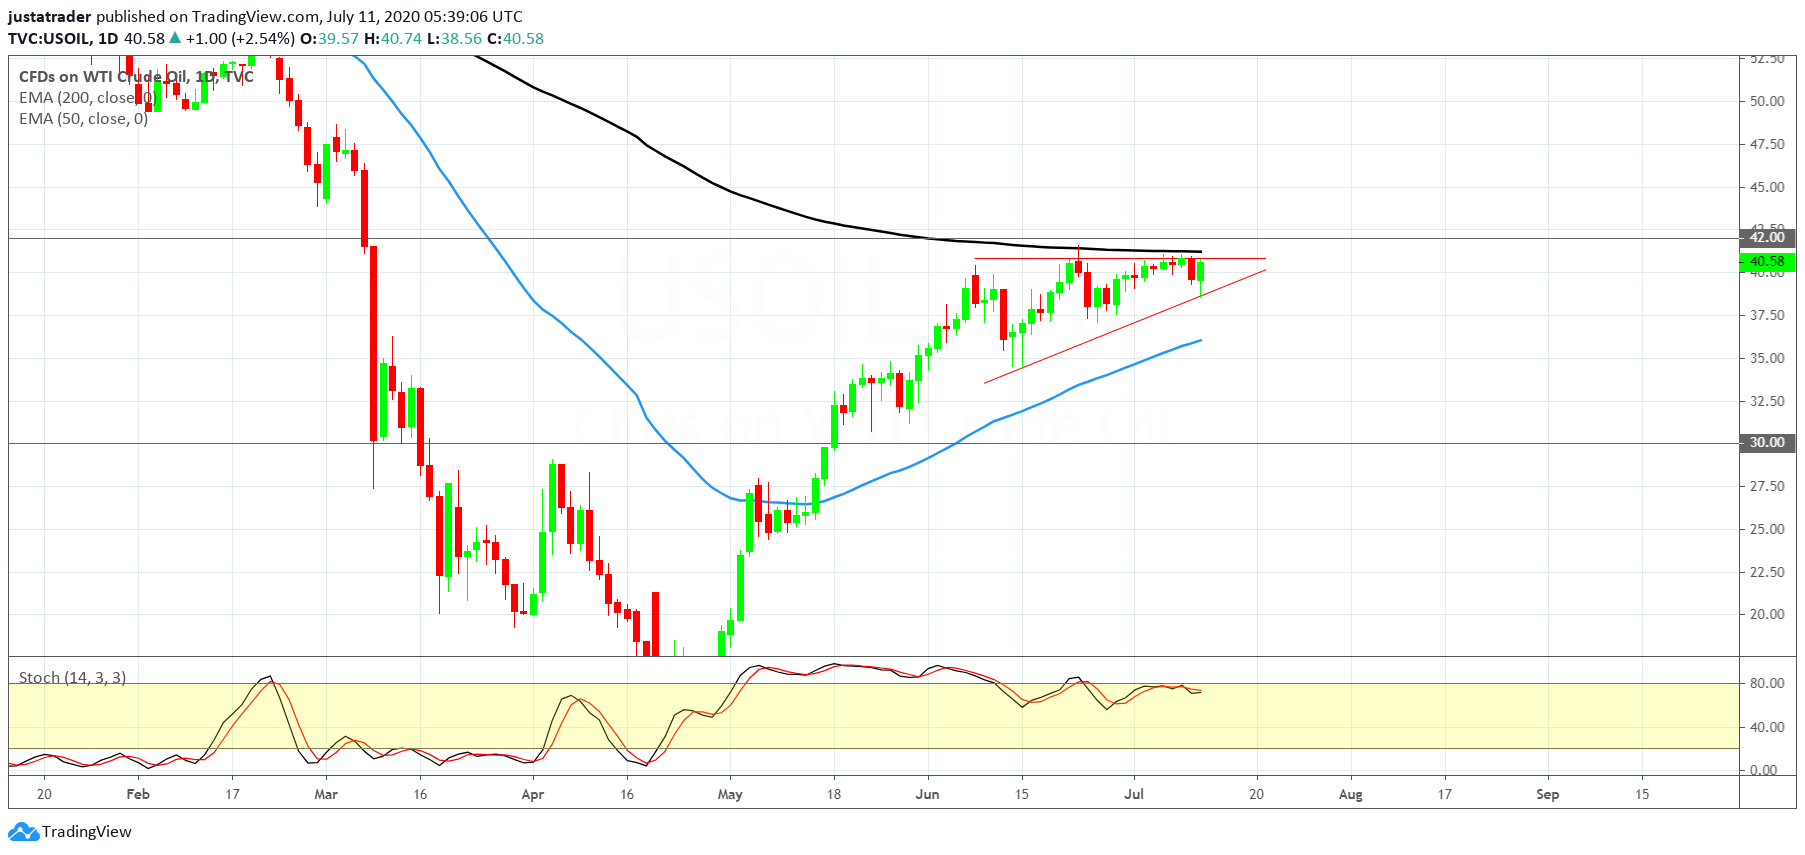Click the Aug date axis label

[1351, 795]
